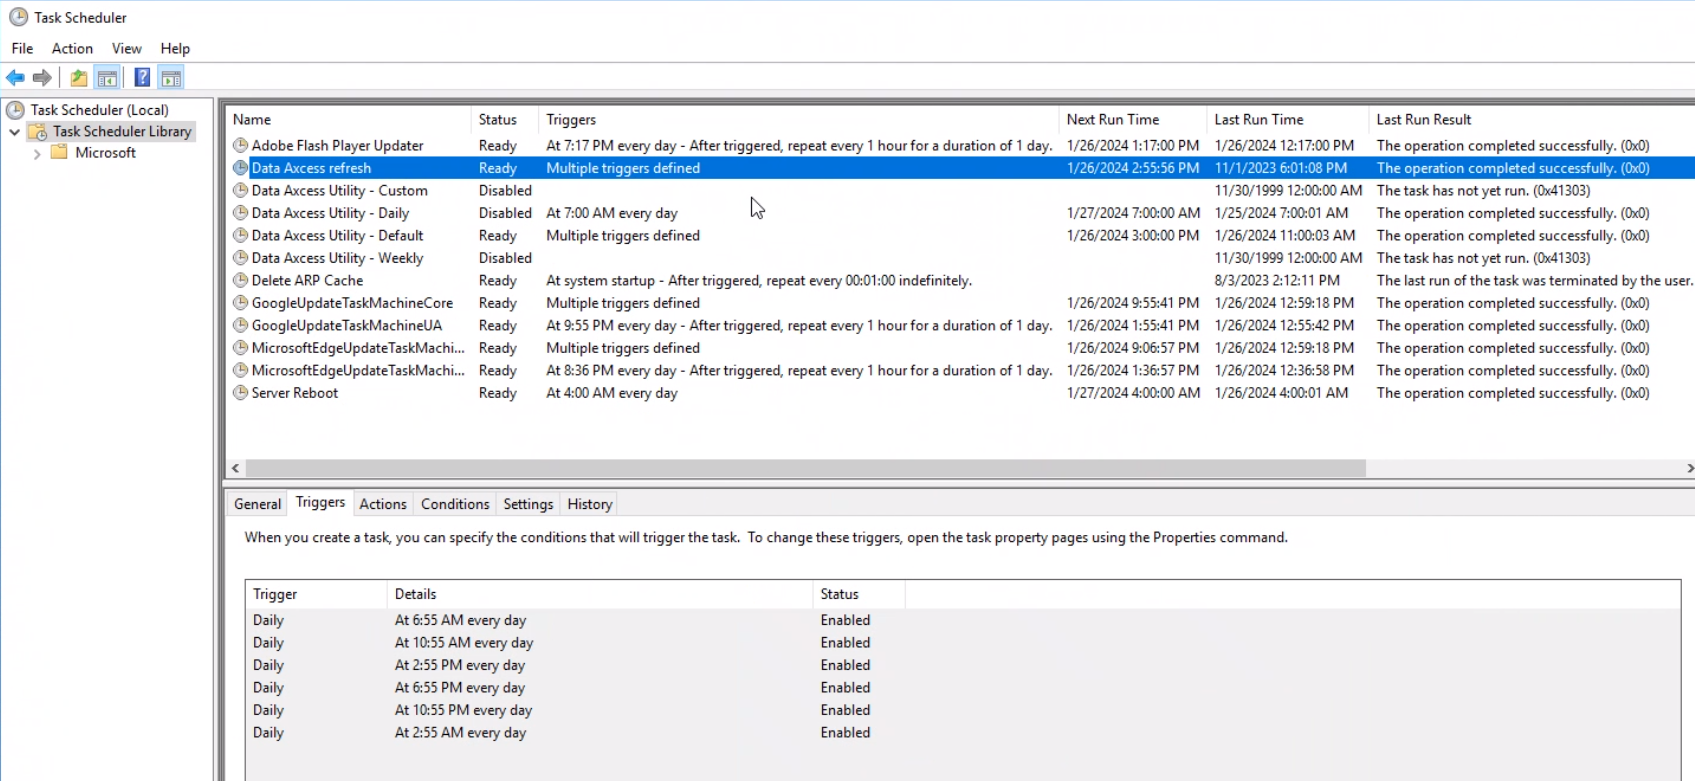The image size is (1695, 781).
Task: Select the 'At 6:55 AM every day' trigger
Action: click(x=460, y=620)
